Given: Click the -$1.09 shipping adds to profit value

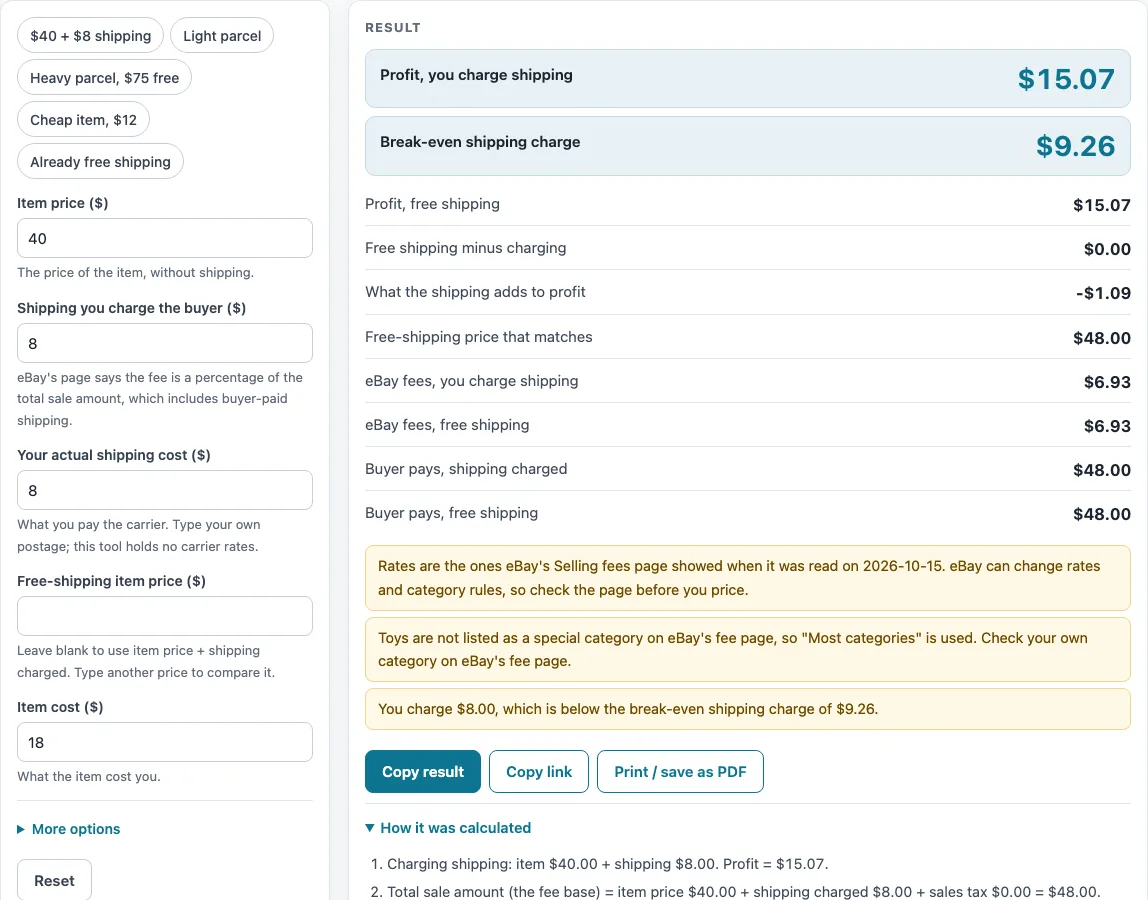Looking at the screenshot, I should tap(1103, 293).
